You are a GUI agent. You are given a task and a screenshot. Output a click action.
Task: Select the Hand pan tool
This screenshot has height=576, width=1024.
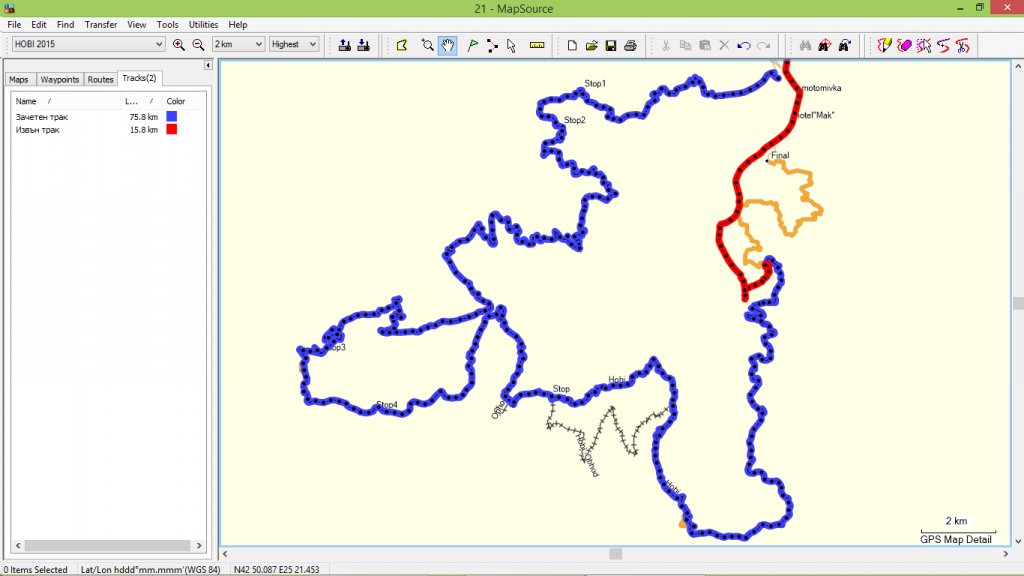[x=447, y=45]
